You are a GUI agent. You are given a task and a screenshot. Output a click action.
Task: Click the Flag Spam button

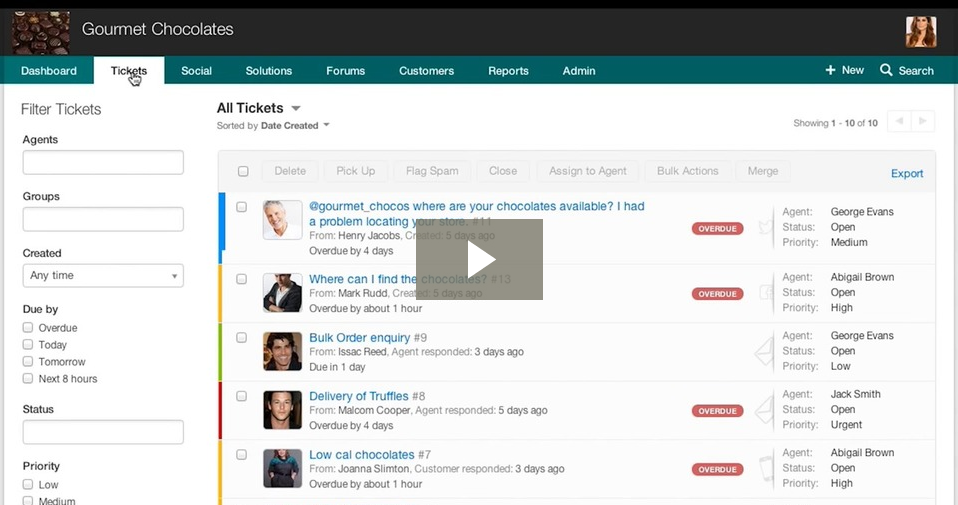432,171
